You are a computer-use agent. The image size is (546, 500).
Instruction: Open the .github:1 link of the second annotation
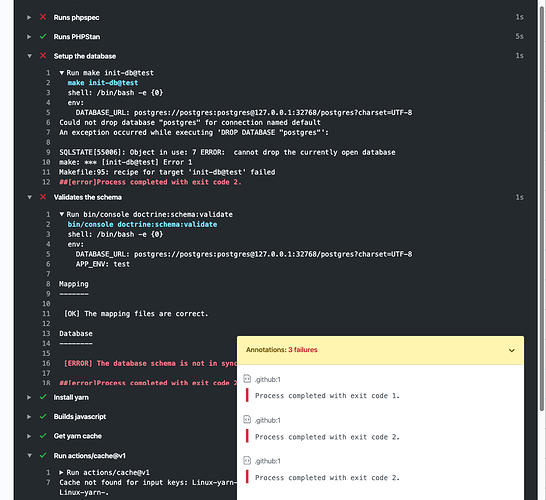[x=267, y=420]
